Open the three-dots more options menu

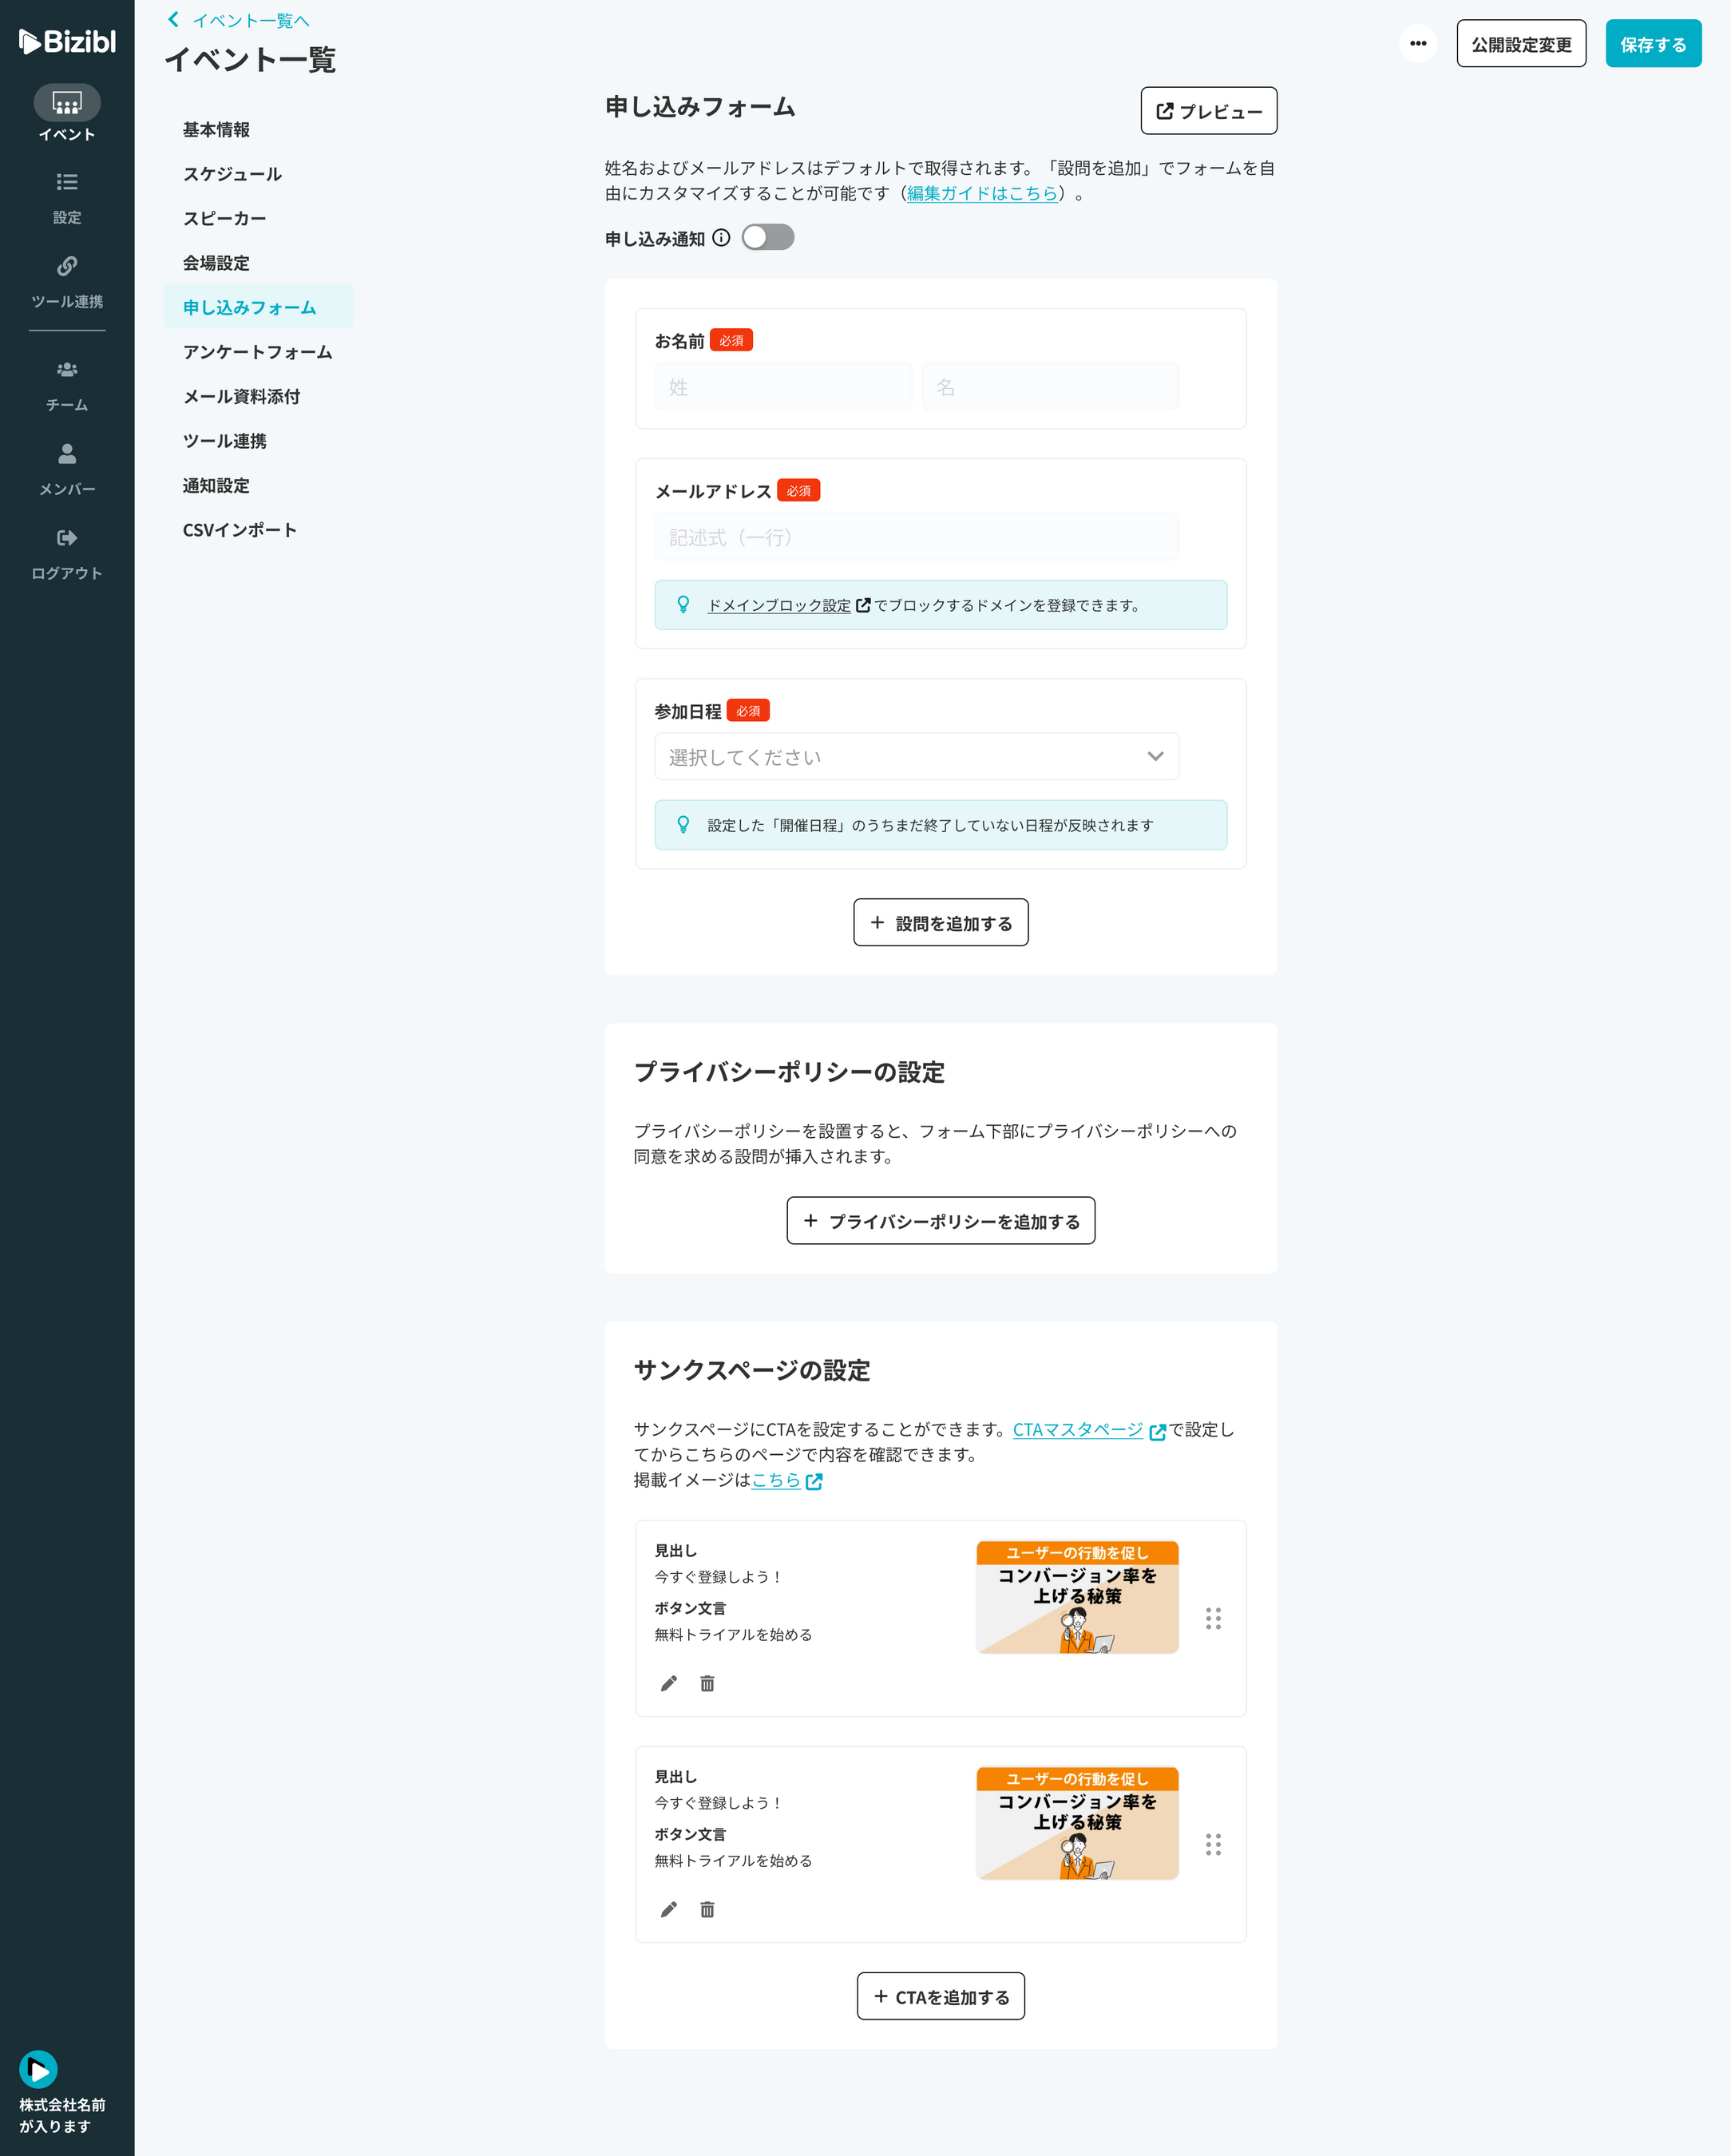[x=1417, y=44]
